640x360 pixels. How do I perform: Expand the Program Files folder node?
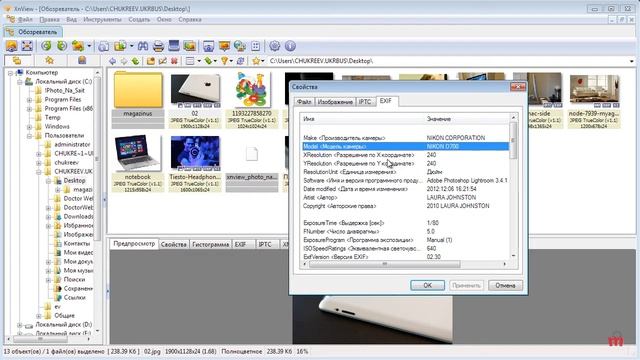[x=29, y=100]
